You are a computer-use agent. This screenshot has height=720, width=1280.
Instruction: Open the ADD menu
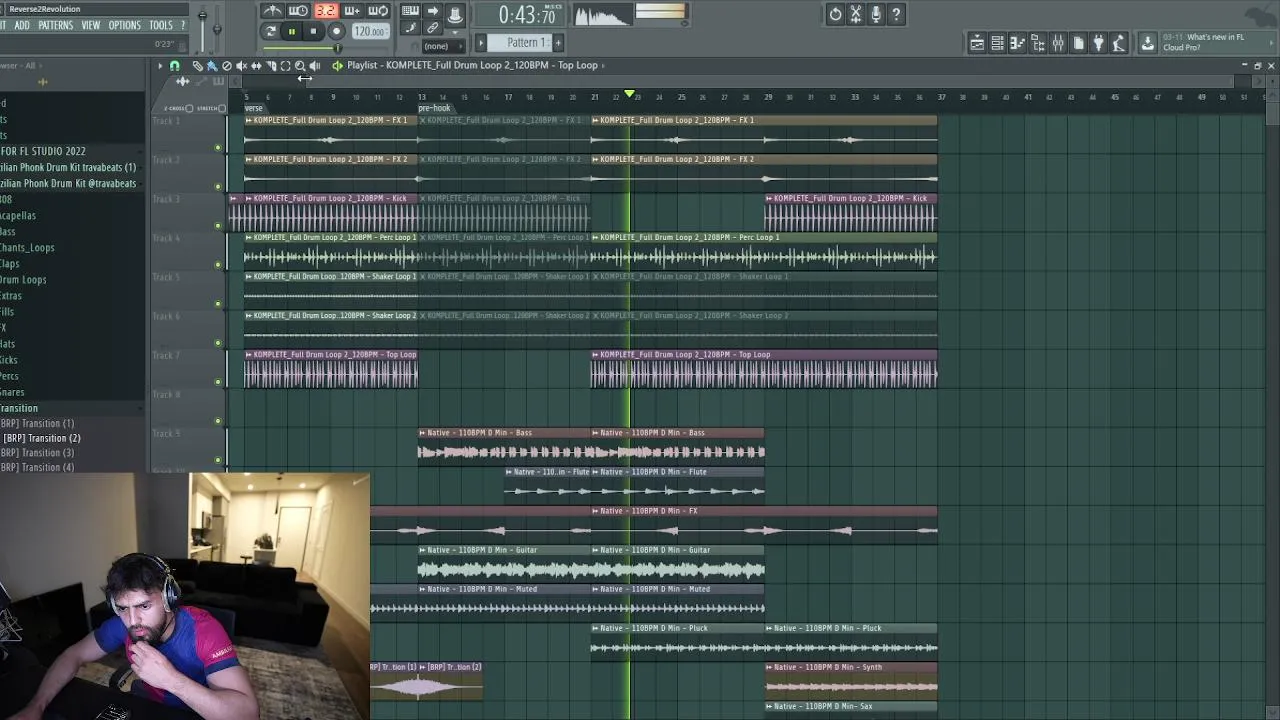pos(22,25)
